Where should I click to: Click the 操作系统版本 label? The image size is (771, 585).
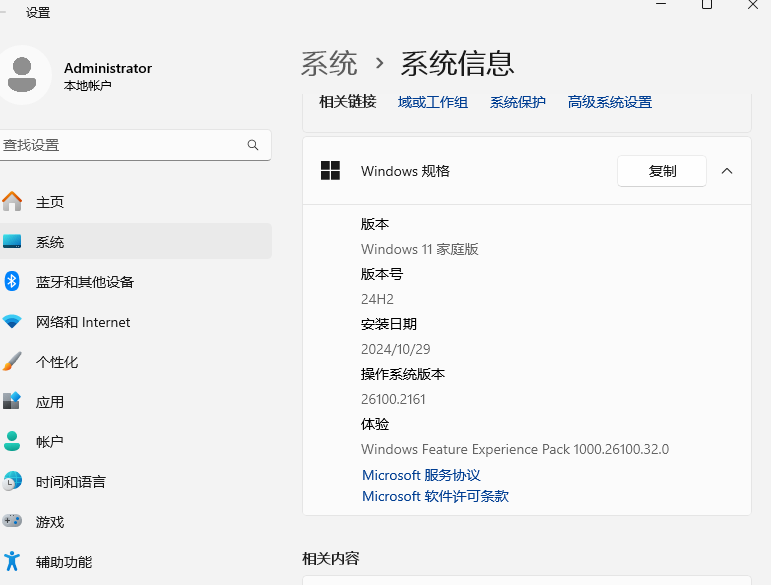click(403, 374)
